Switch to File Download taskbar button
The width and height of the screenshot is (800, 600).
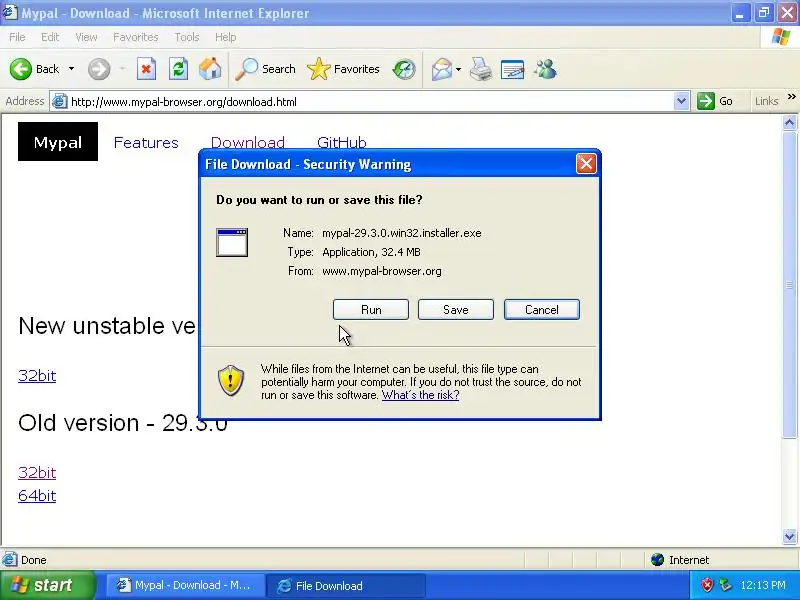click(x=346, y=585)
